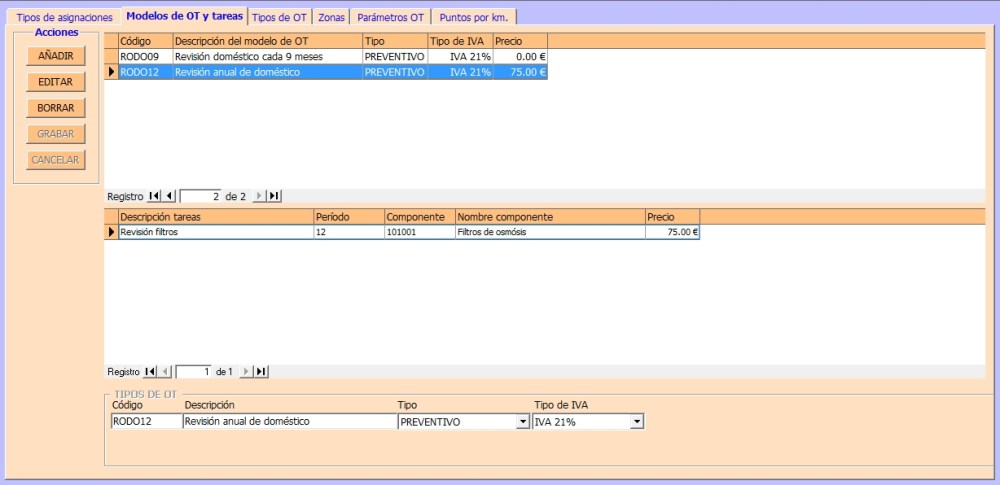The height and width of the screenshot is (485, 1000).
Task: Select Revisión anual de doméstico table cell
Action: click(x=267, y=72)
